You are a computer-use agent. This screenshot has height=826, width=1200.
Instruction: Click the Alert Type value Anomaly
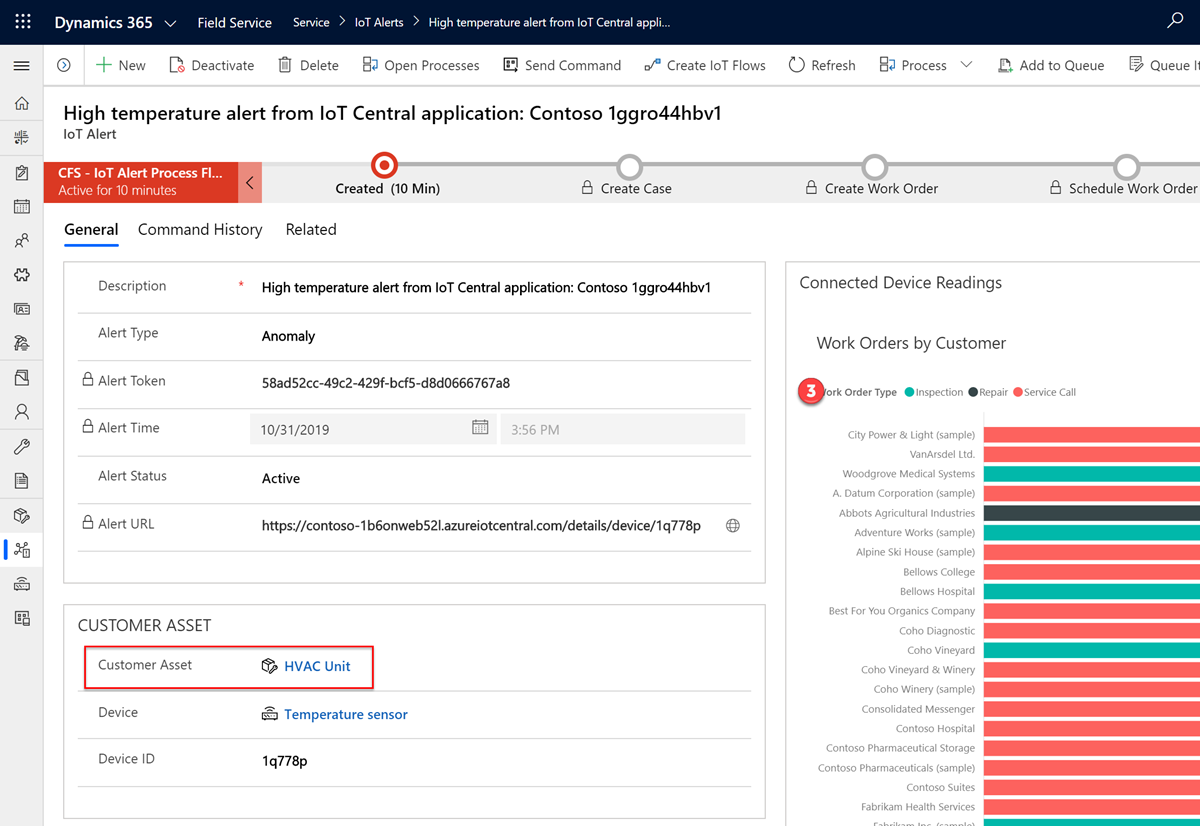coord(288,336)
